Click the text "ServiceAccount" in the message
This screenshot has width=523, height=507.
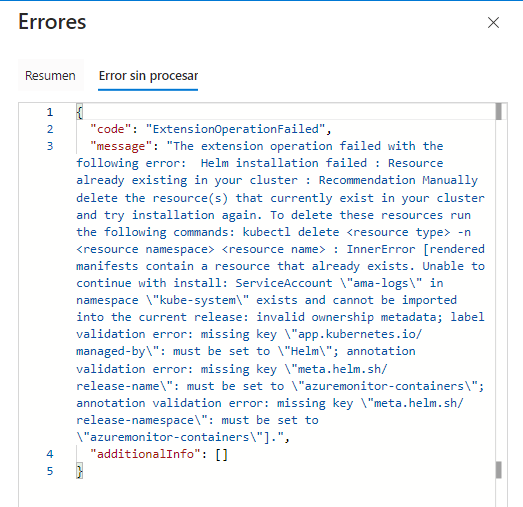284,283
